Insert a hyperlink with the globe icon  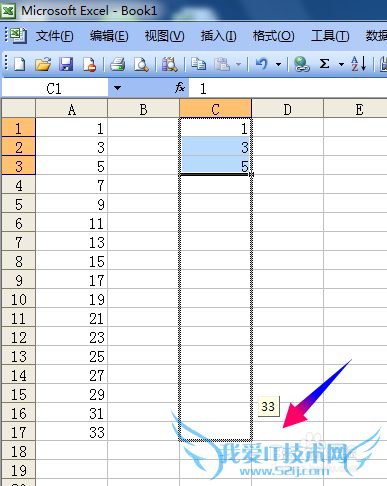click(x=302, y=64)
